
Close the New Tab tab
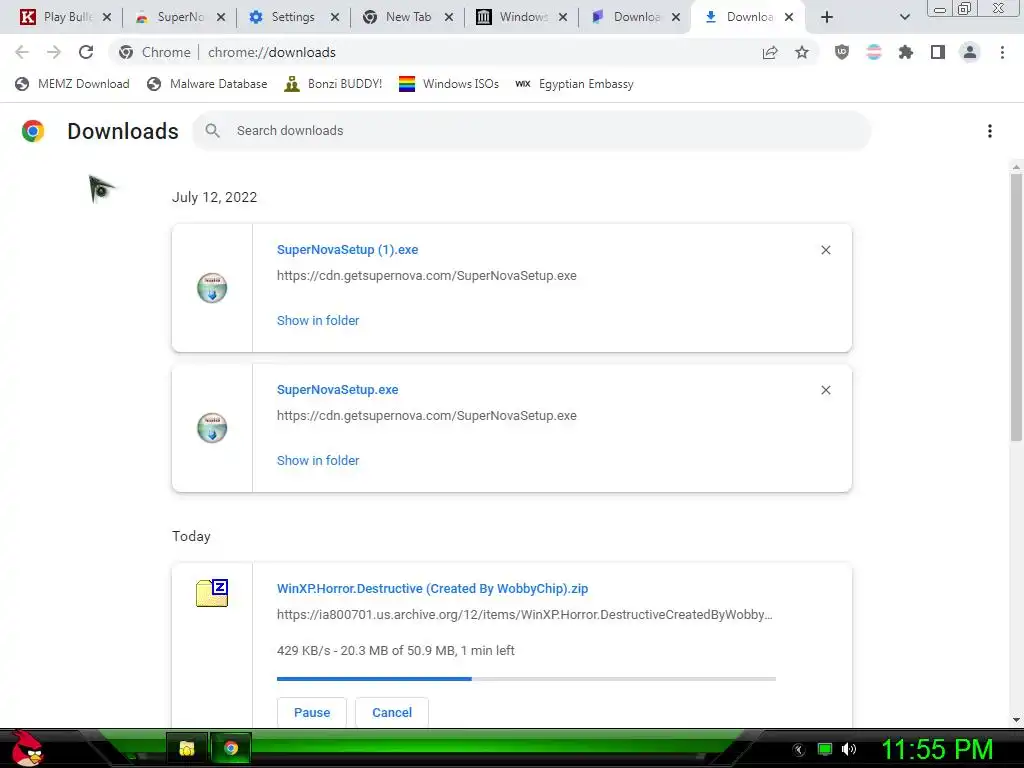449,17
